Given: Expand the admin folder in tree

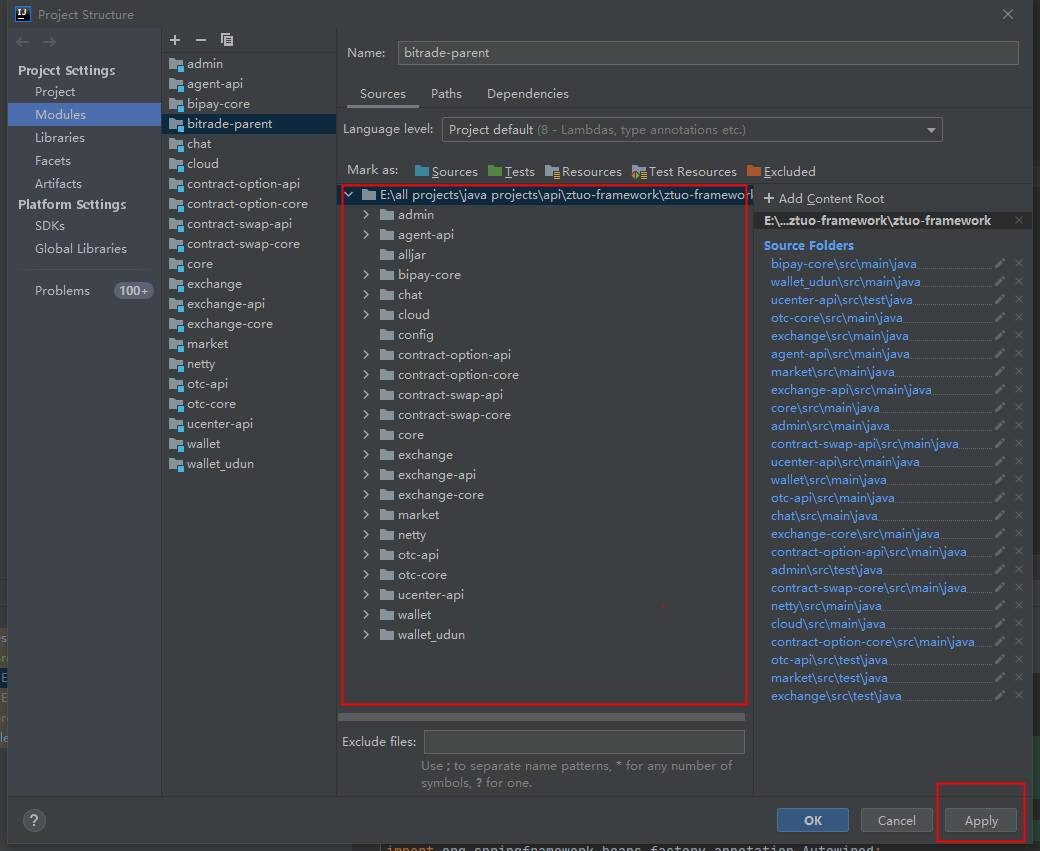Looking at the screenshot, I should (x=366, y=214).
